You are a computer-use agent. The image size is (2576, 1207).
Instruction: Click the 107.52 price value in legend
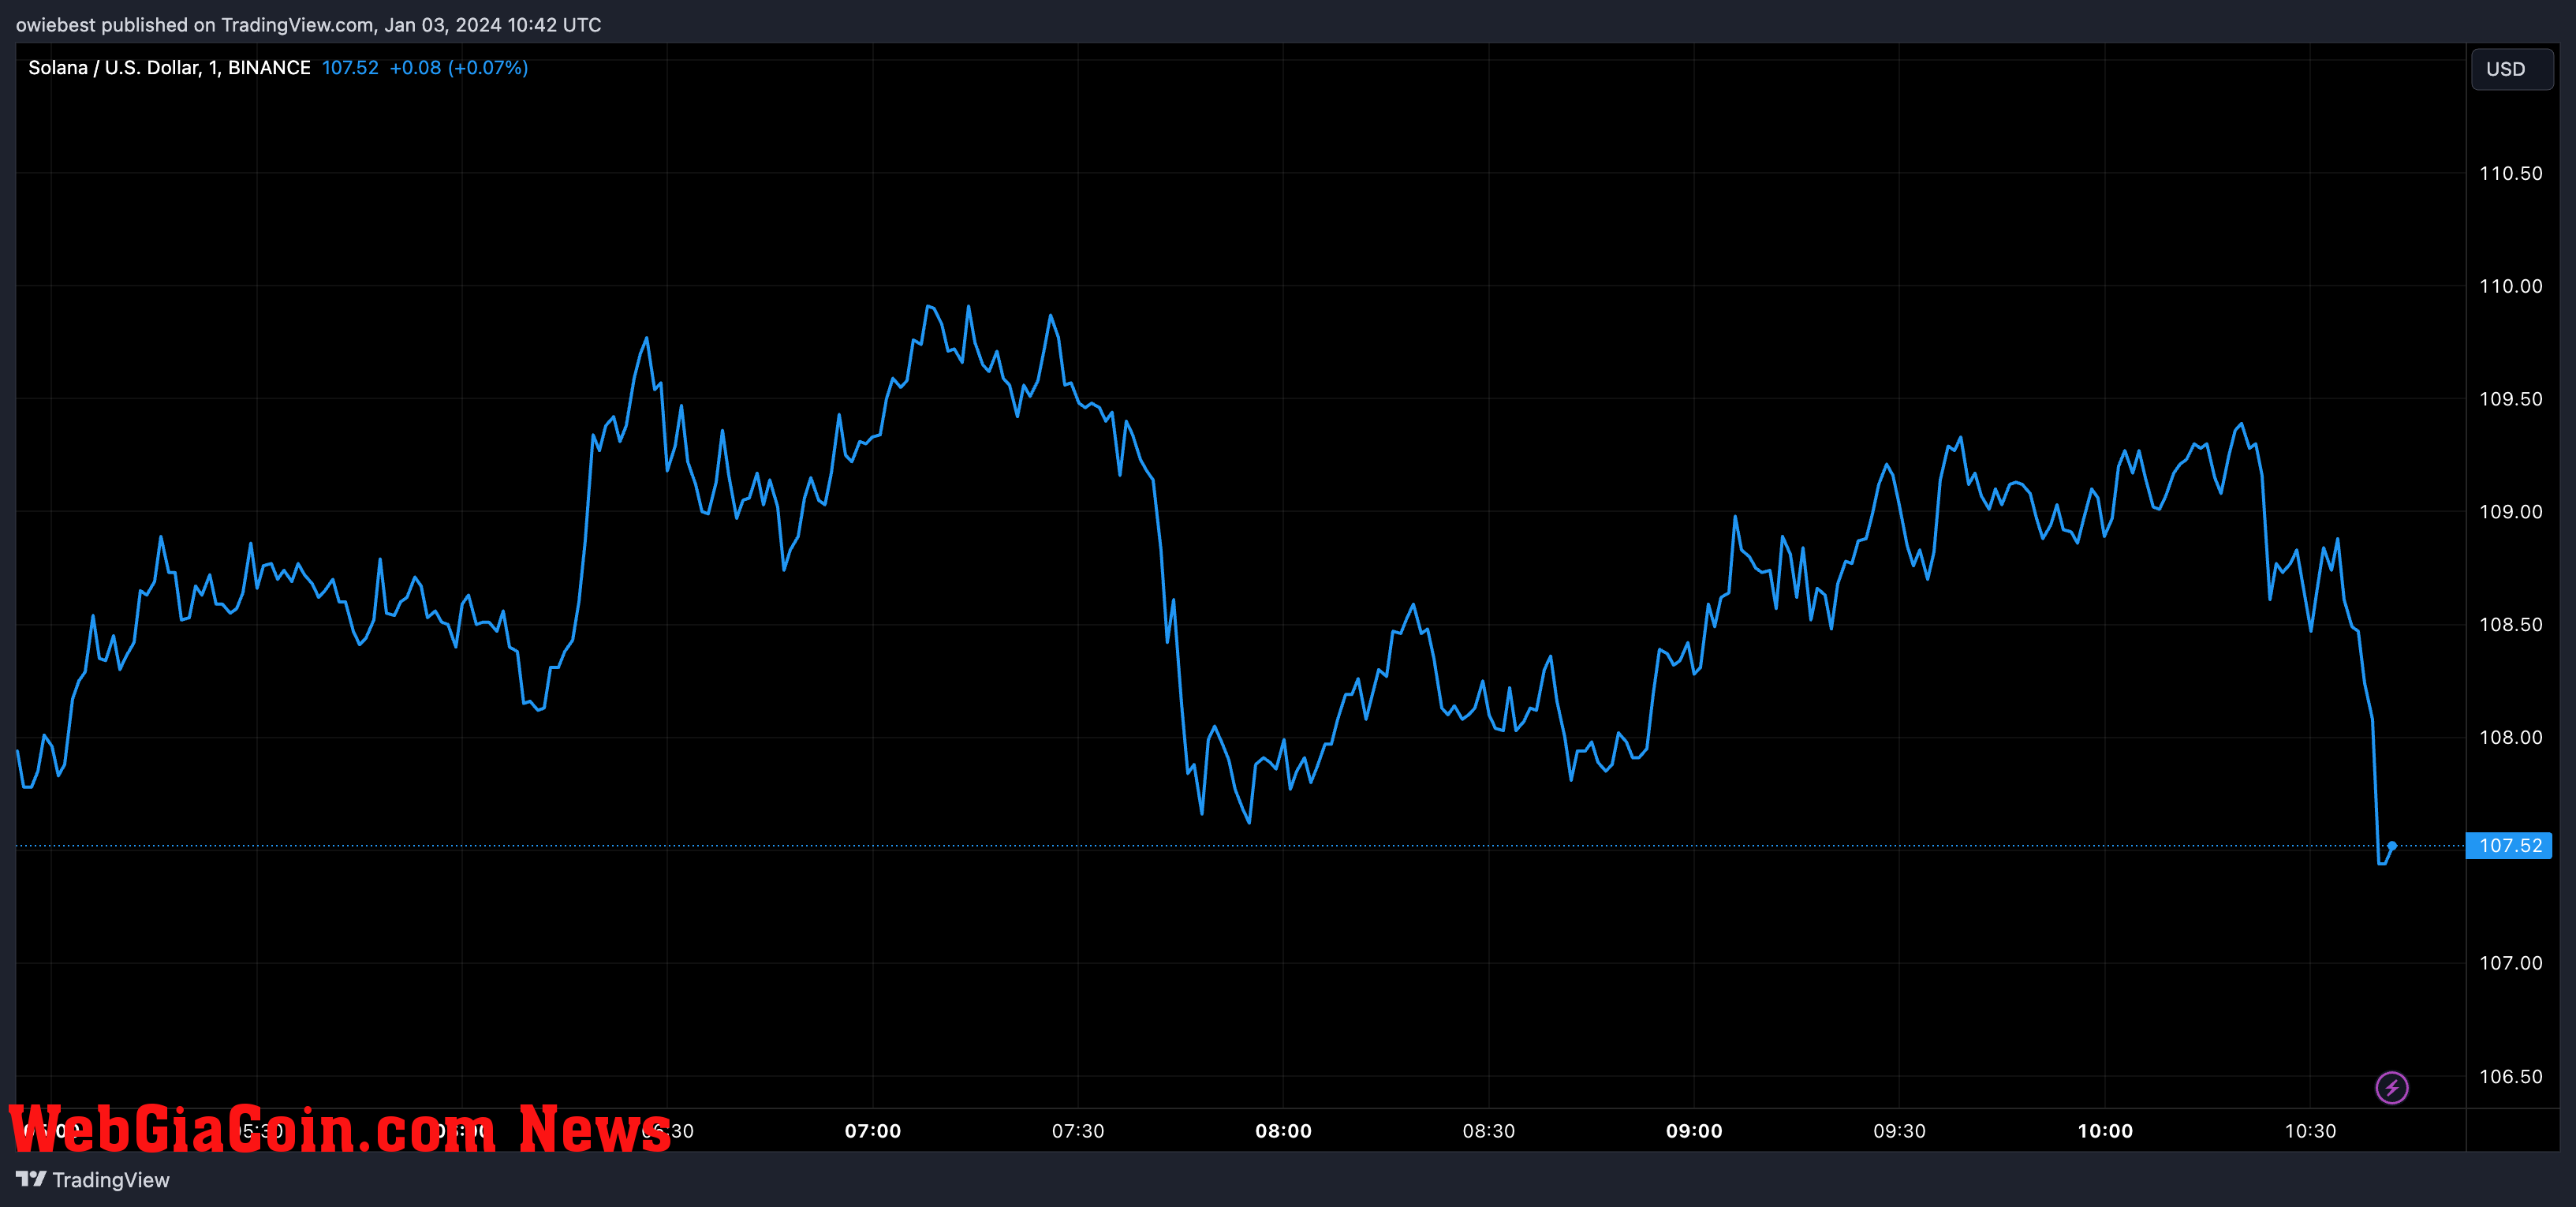click(x=350, y=68)
